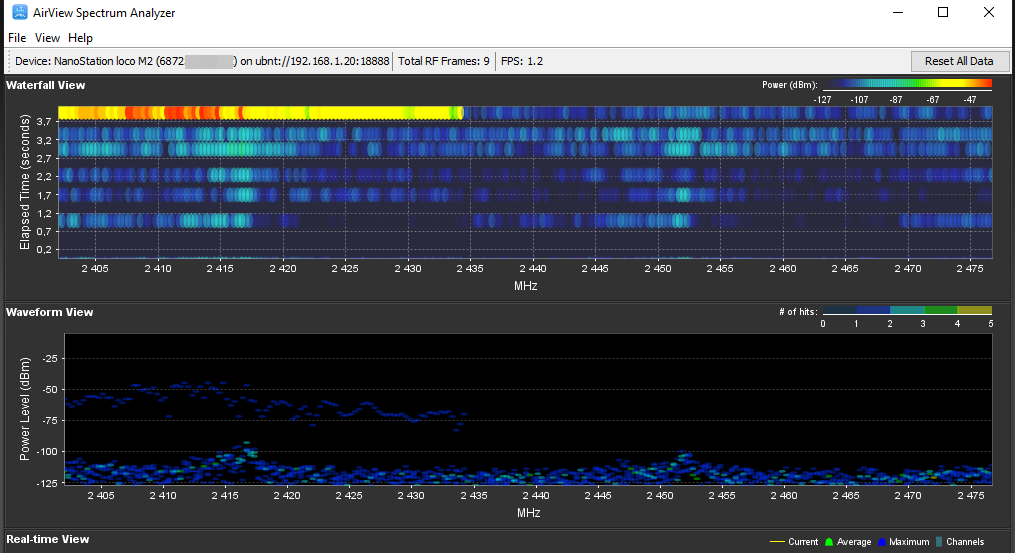The image size is (1015, 553).
Task: Click the -75 tick on power level axis
Action: coord(49,420)
